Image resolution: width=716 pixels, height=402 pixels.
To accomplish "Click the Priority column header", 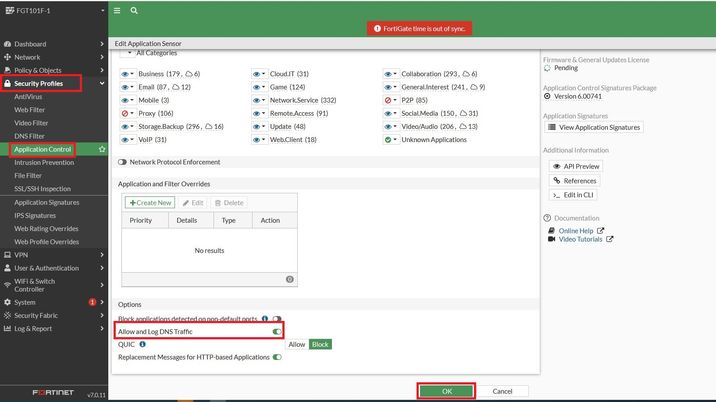I will (x=145, y=220).
